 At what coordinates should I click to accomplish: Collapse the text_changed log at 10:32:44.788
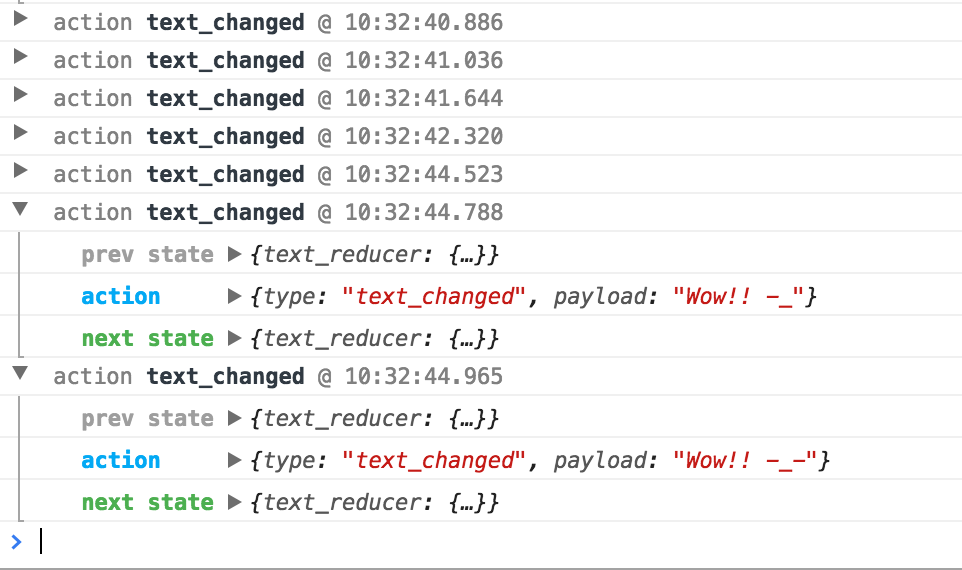tap(20, 210)
